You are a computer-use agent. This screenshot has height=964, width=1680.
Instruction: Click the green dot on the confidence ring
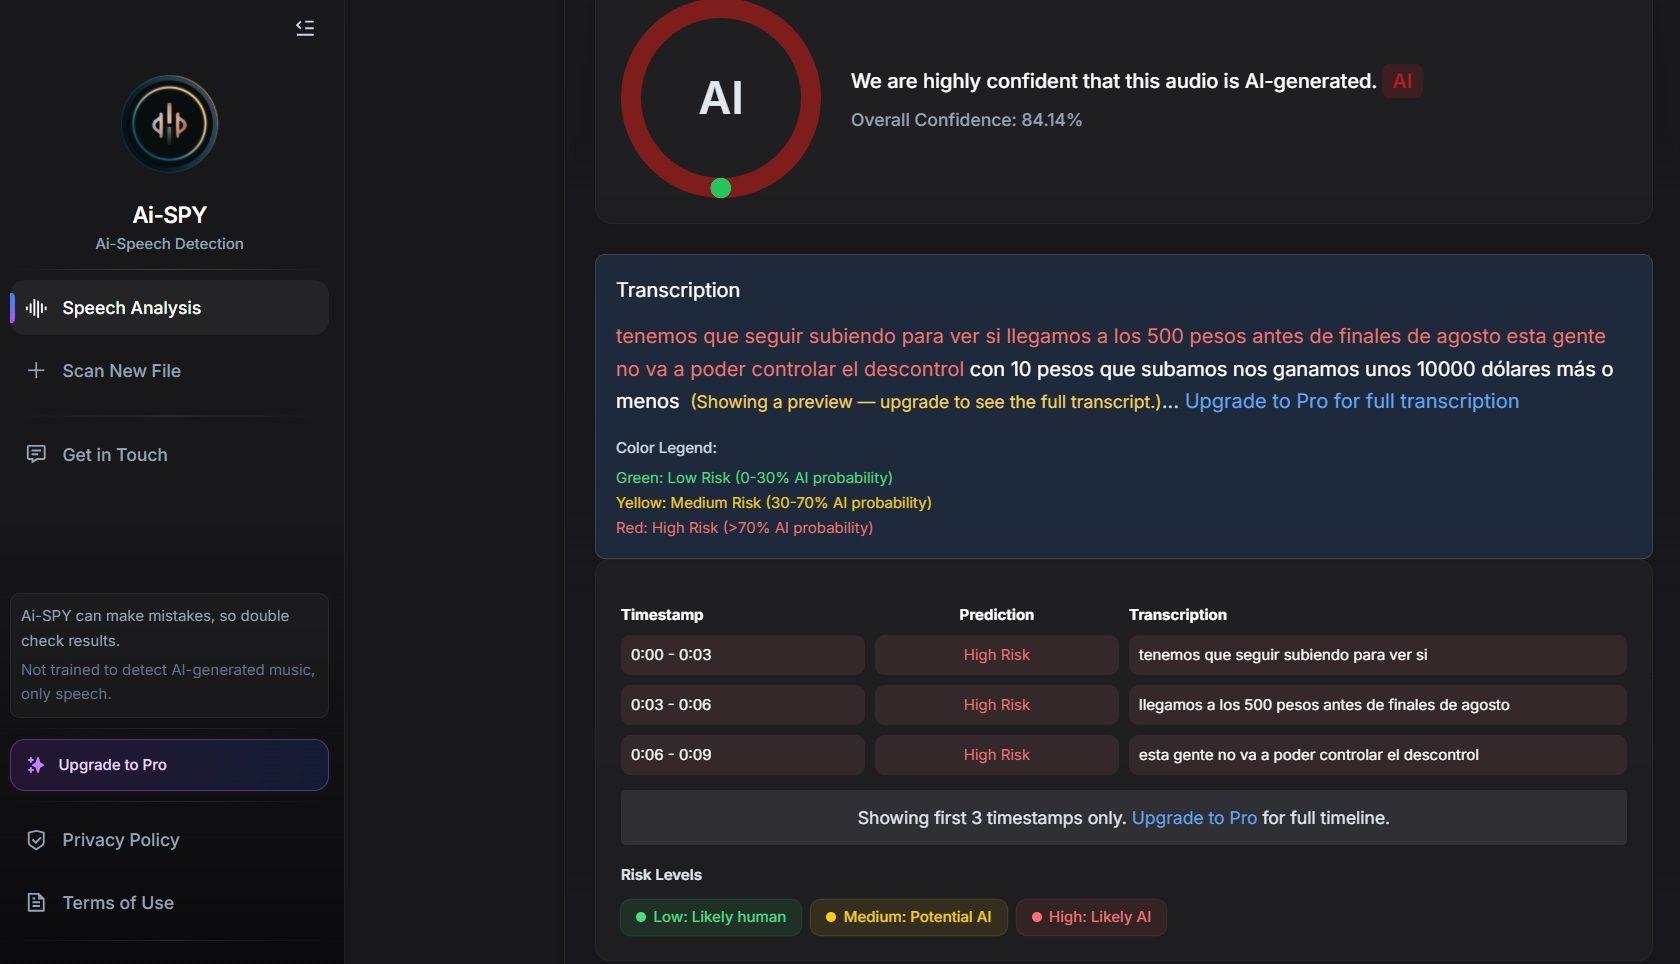coord(721,188)
